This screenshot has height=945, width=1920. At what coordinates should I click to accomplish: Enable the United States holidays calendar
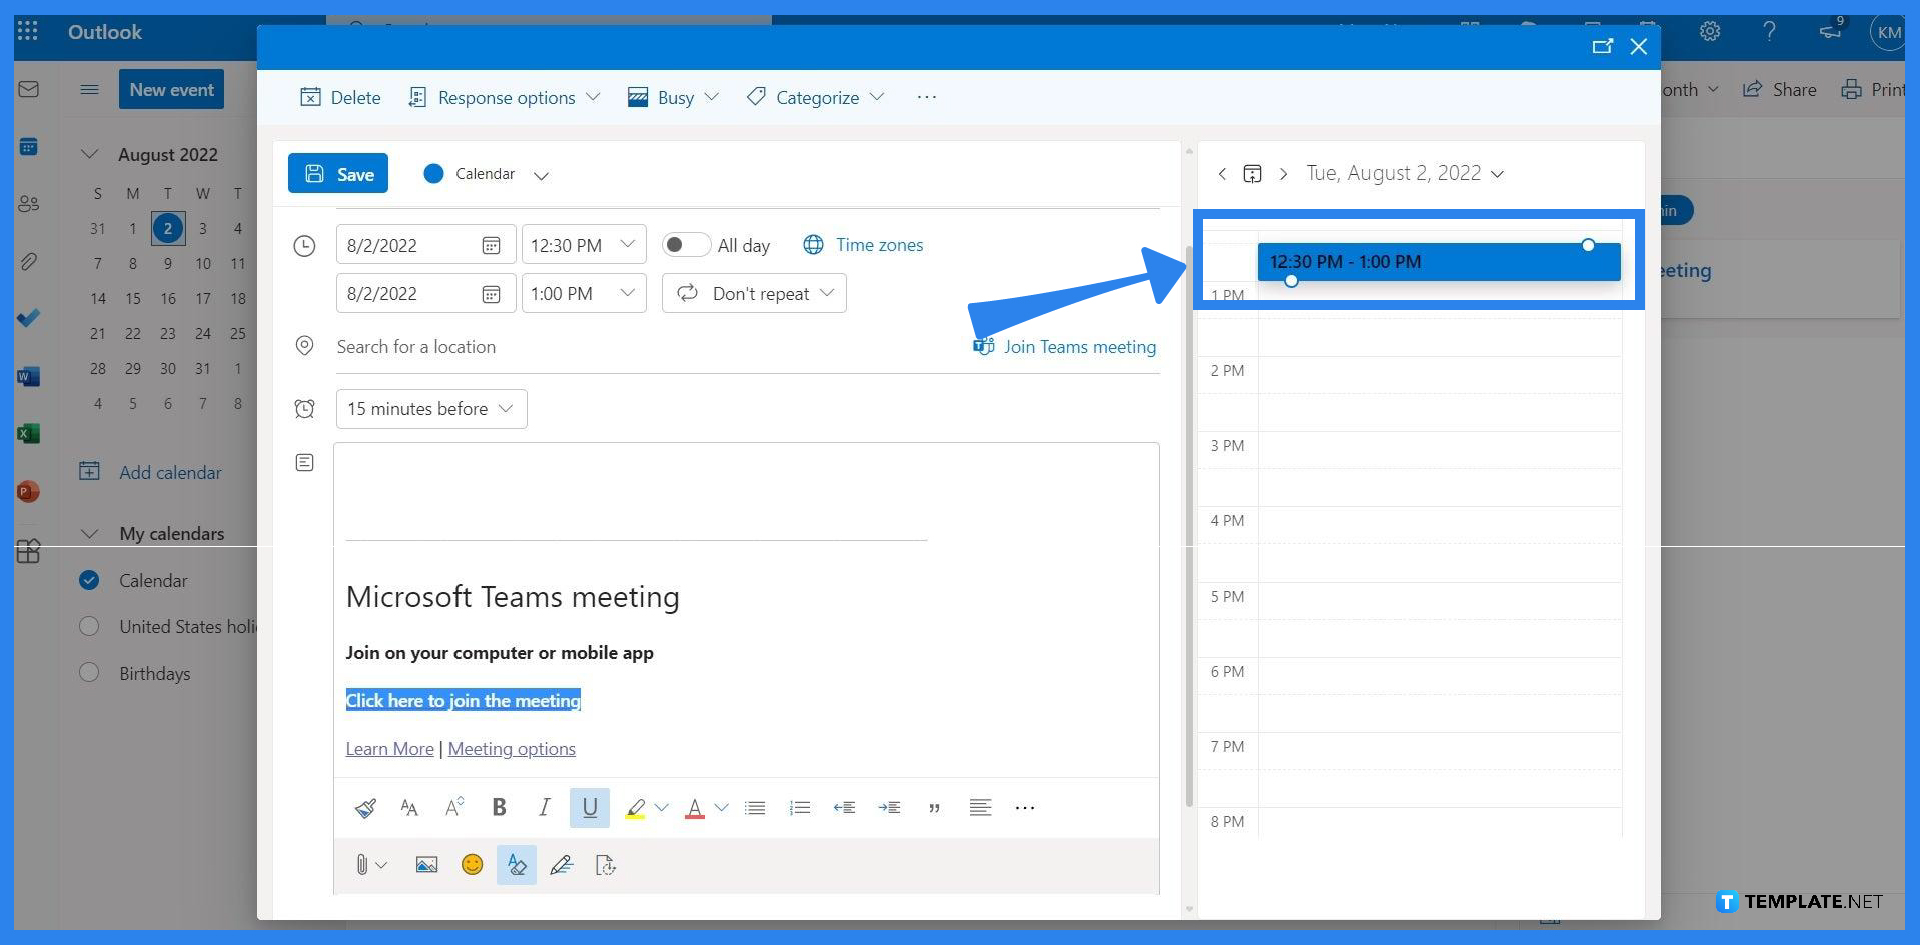89,626
